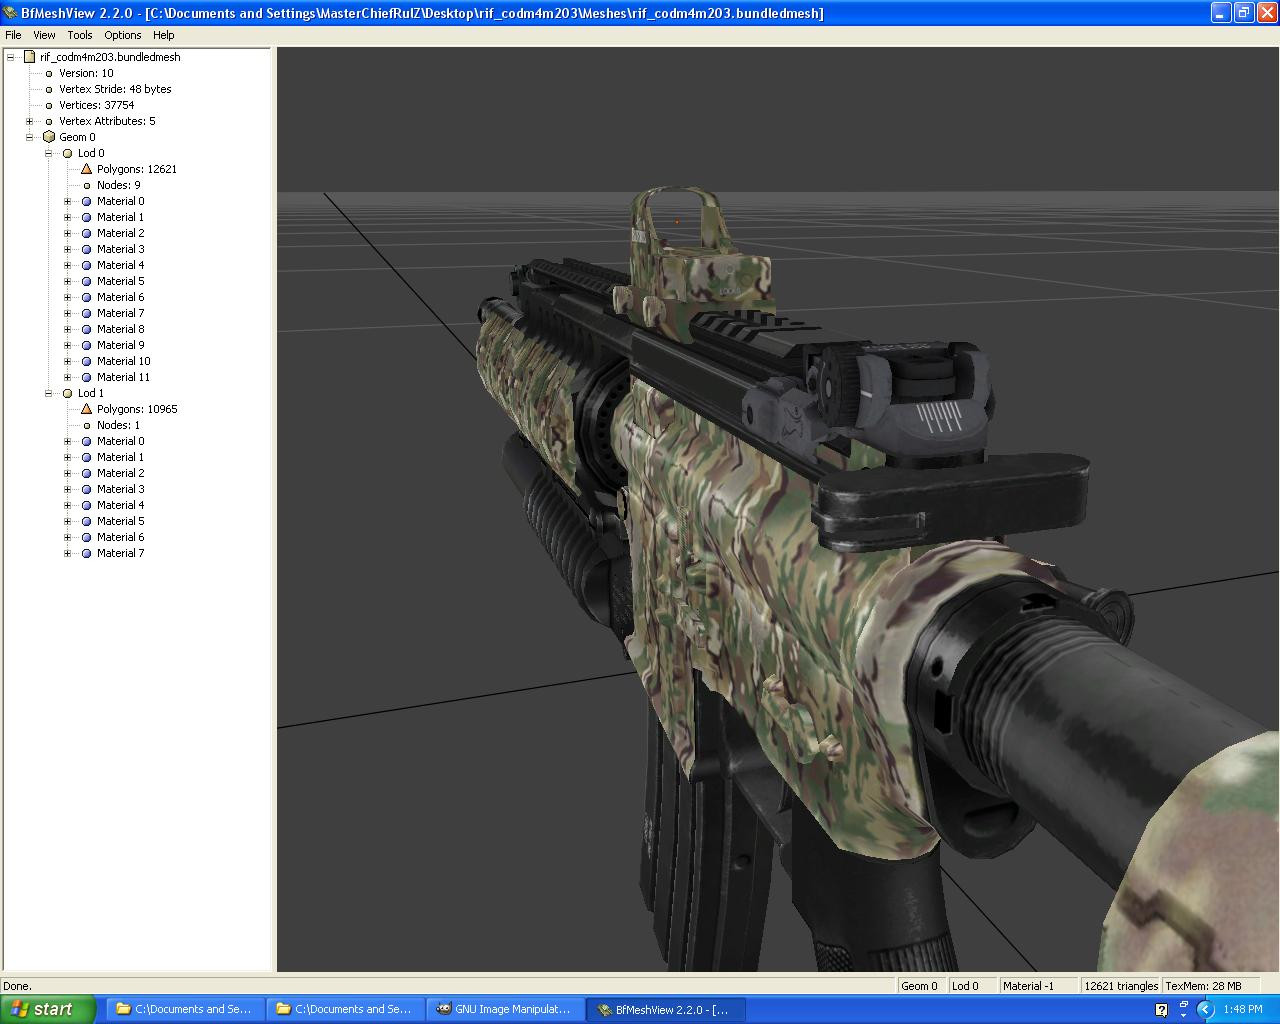
Task: Select the Lod 0 sphere icon
Action: point(67,153)
